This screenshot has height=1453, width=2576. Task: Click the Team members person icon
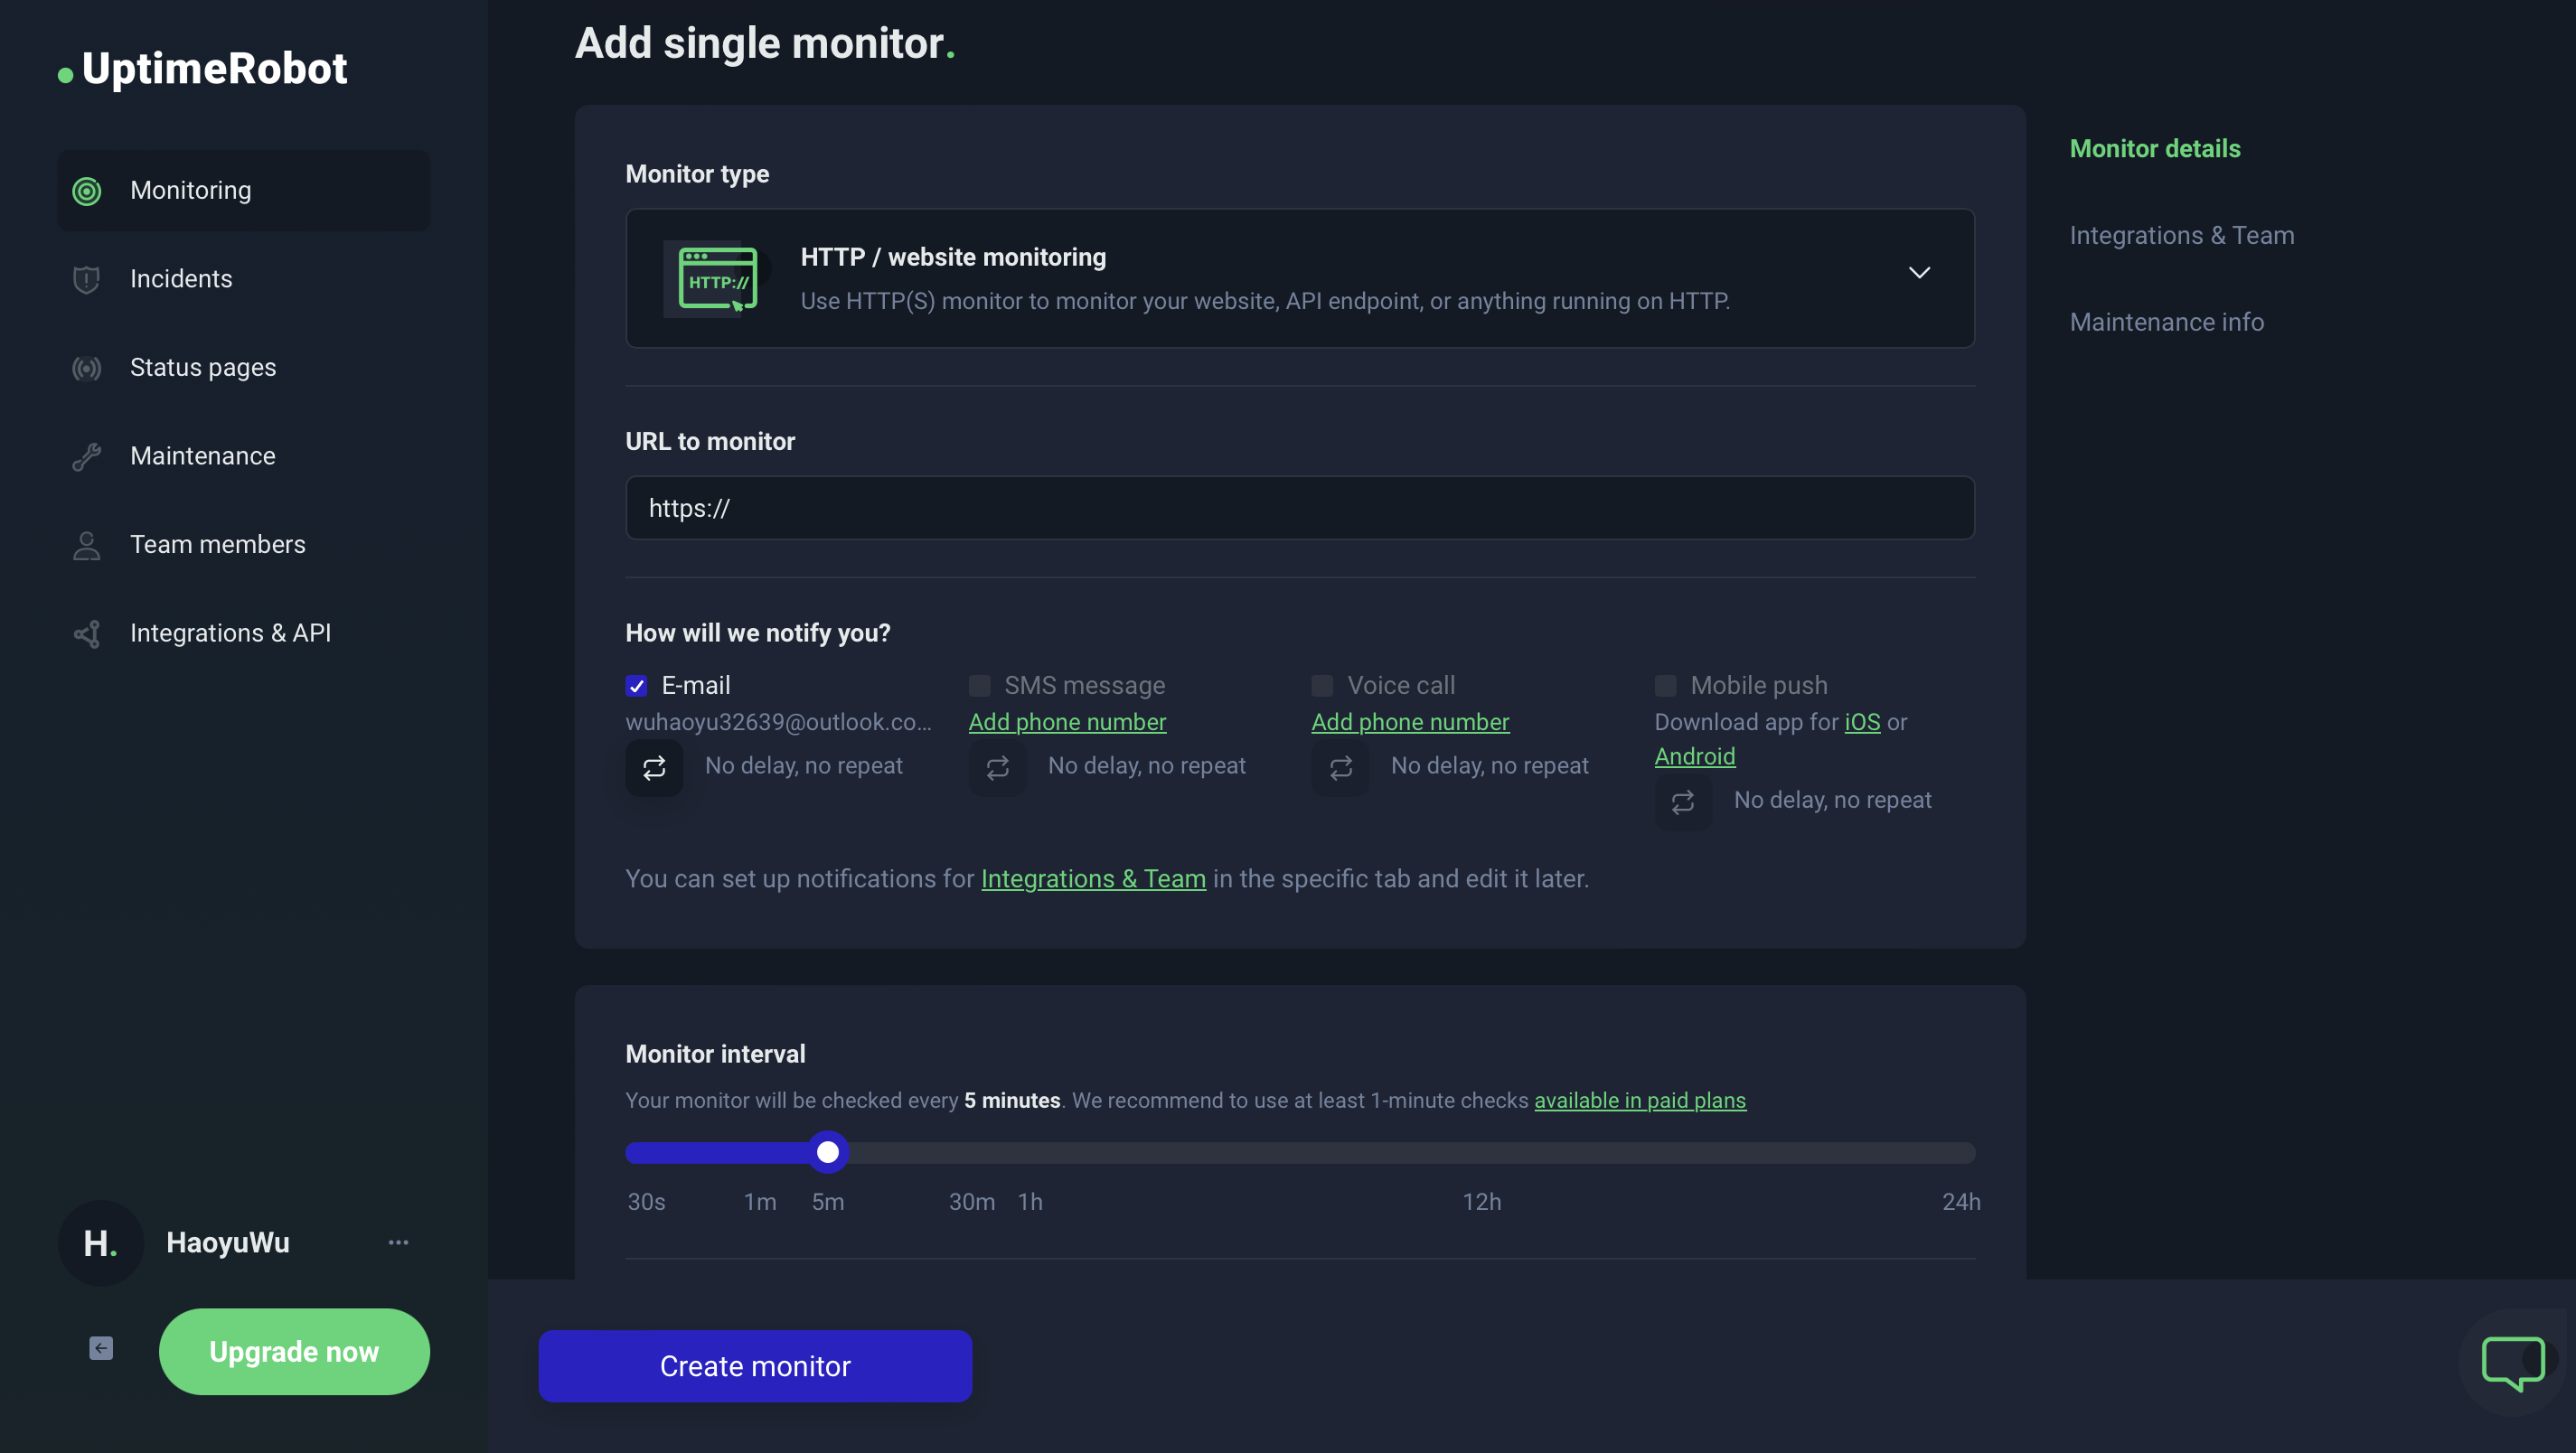point(87,545)
